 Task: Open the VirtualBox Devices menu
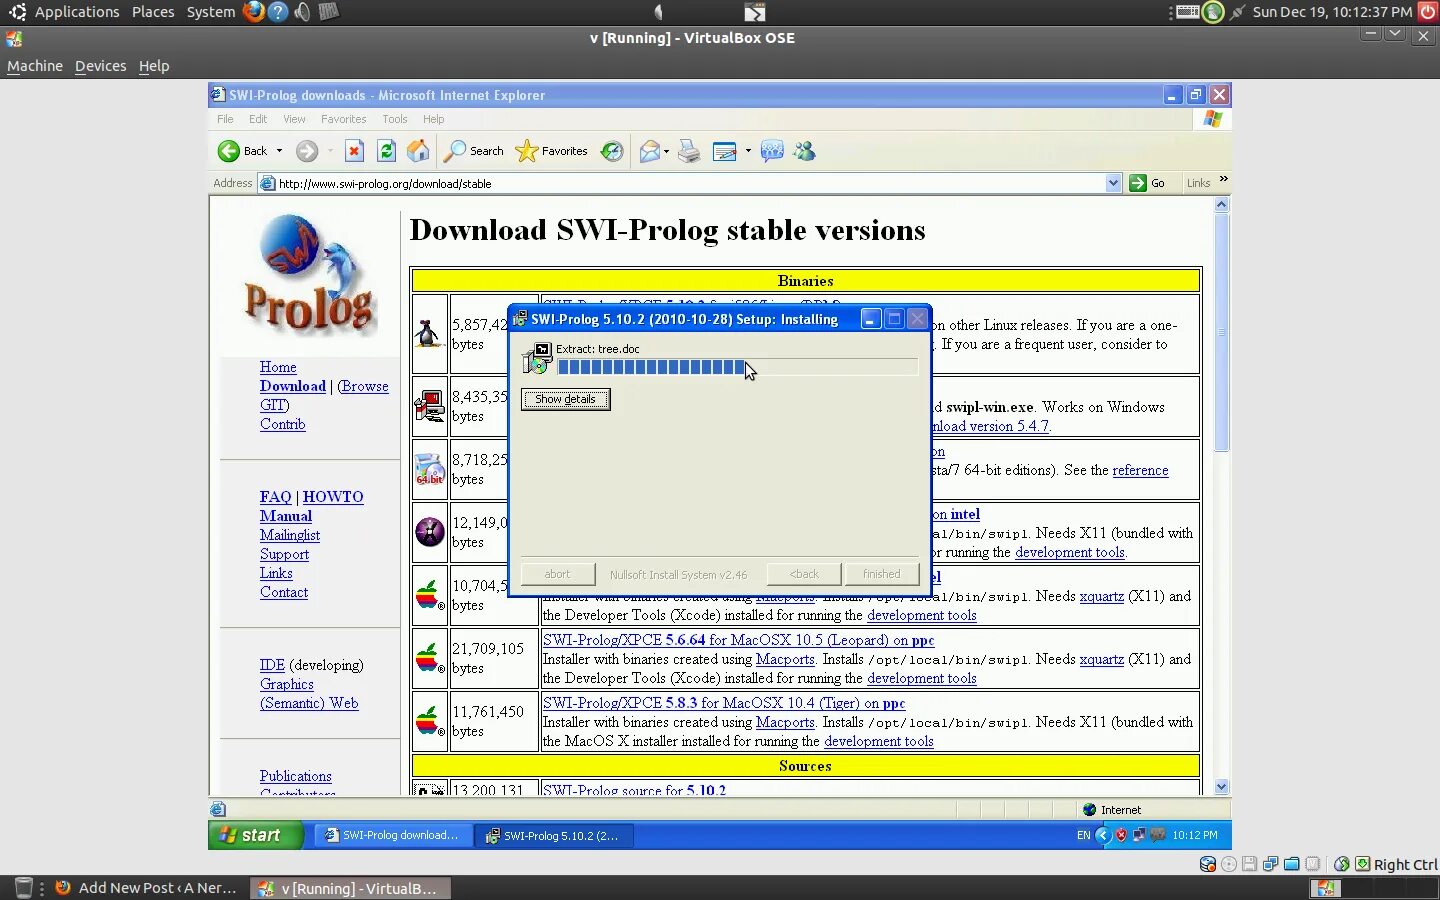pos(101,66)
